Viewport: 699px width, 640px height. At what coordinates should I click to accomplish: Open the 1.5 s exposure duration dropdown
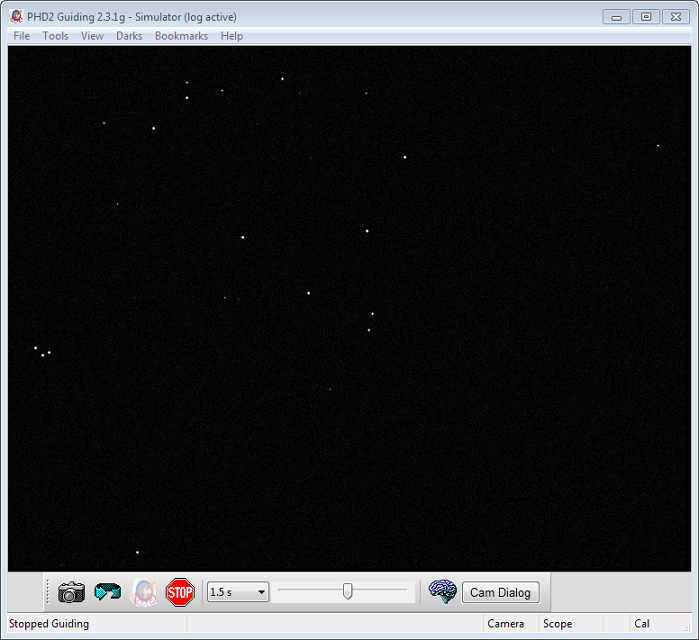(238, 592)
